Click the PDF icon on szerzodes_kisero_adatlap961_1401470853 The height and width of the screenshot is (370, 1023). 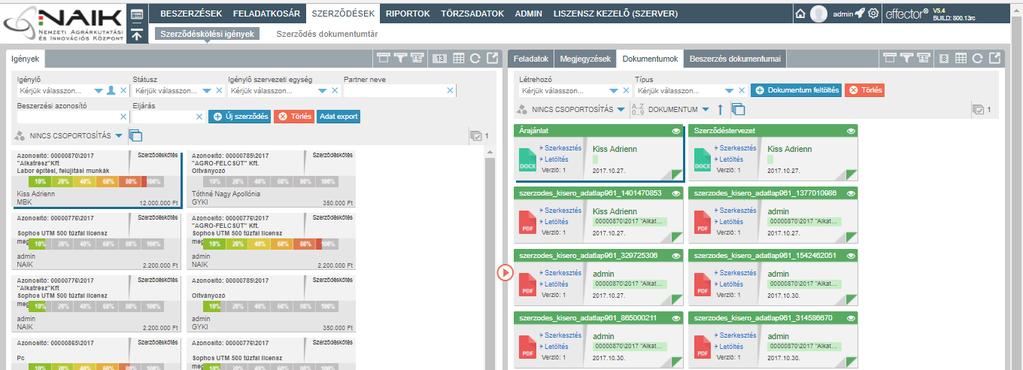(x=528, y=222)
